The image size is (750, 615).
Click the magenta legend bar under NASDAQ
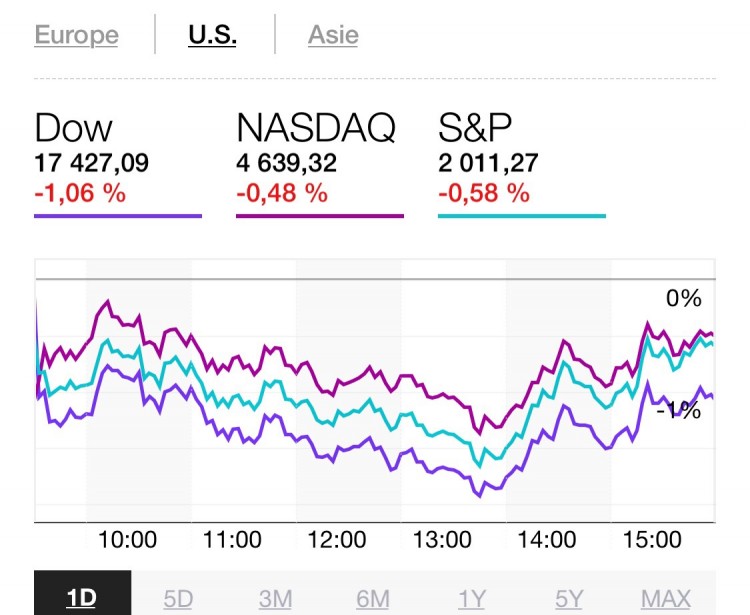(320, 215)
